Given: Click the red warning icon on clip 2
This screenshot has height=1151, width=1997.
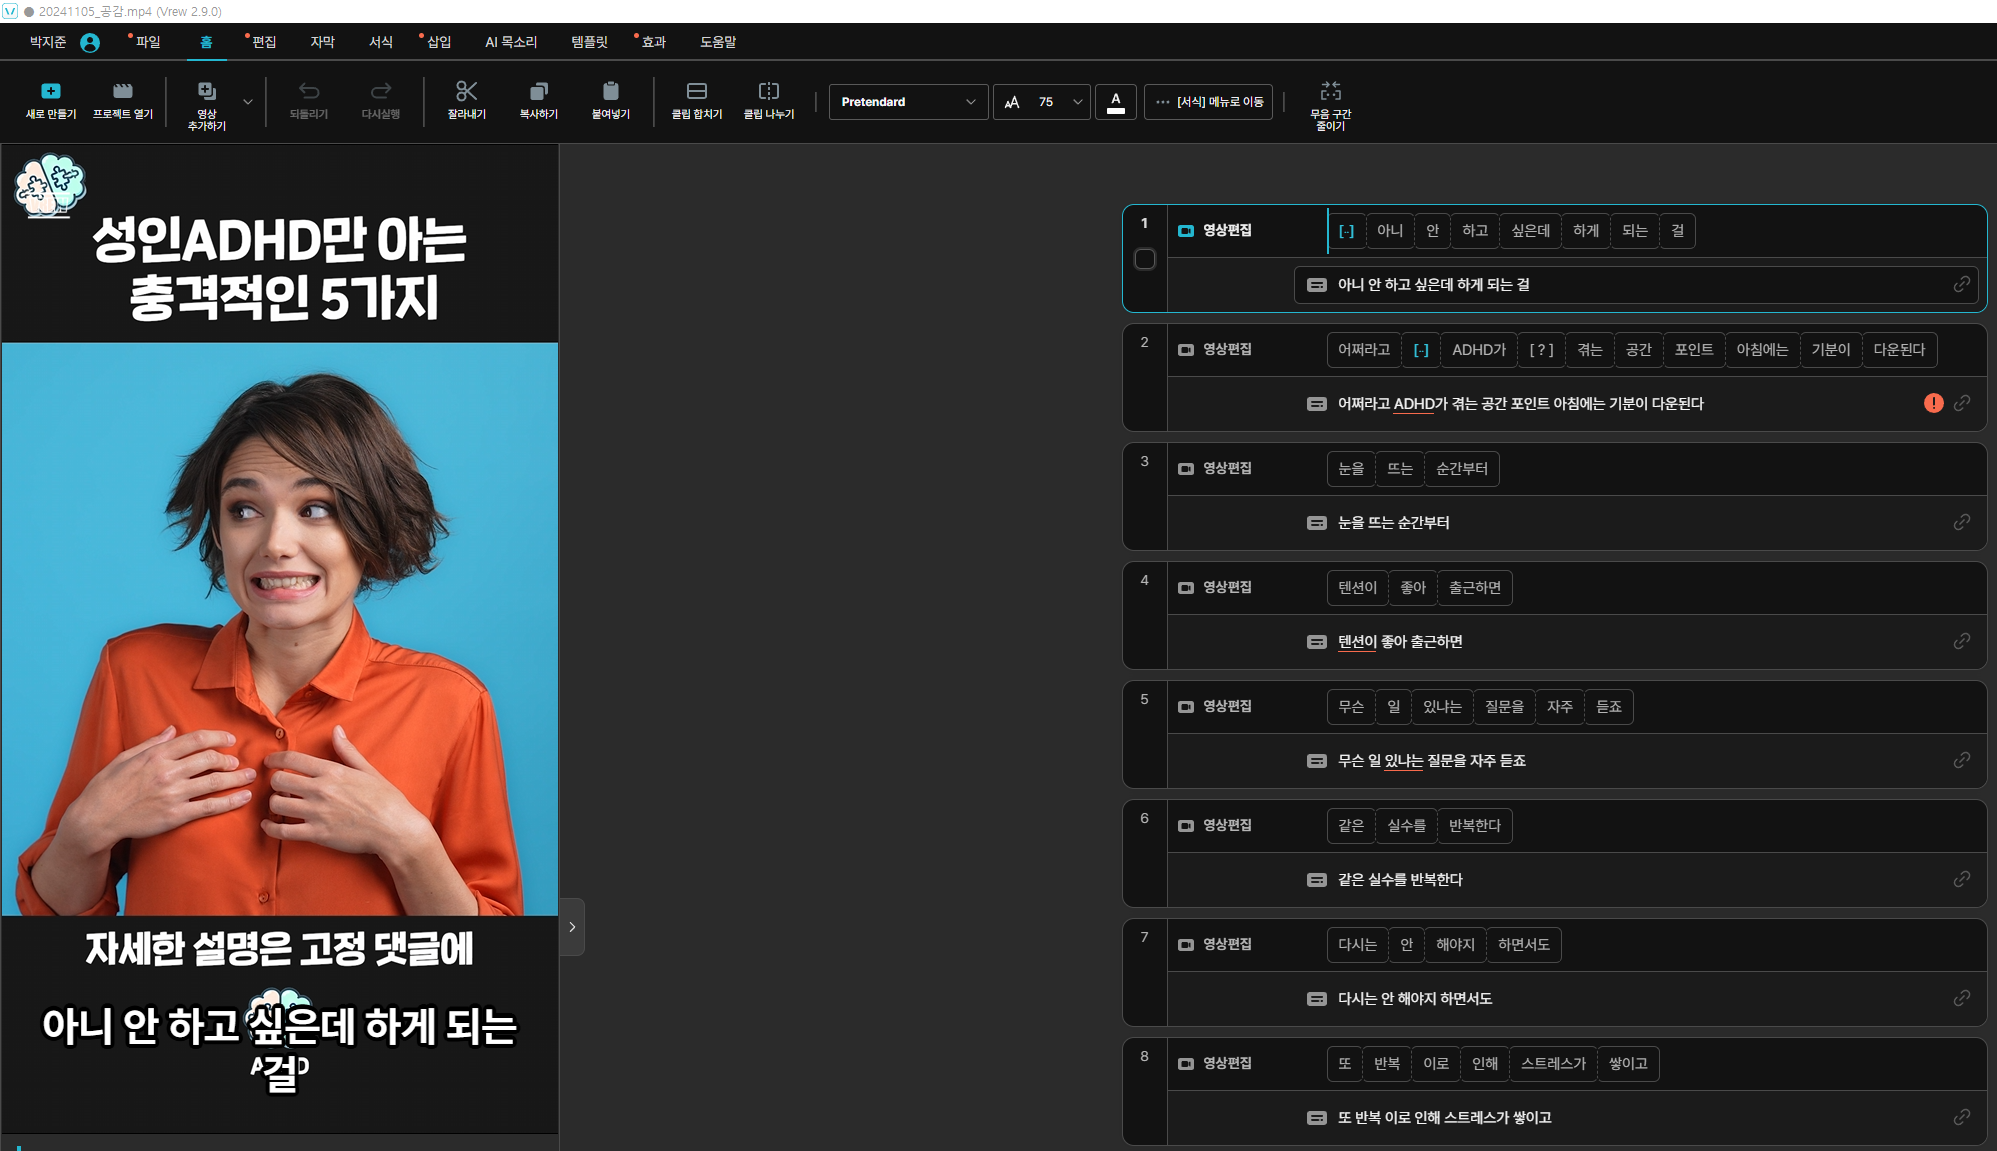Looking at the screenshot, I should click(1933, 403).
